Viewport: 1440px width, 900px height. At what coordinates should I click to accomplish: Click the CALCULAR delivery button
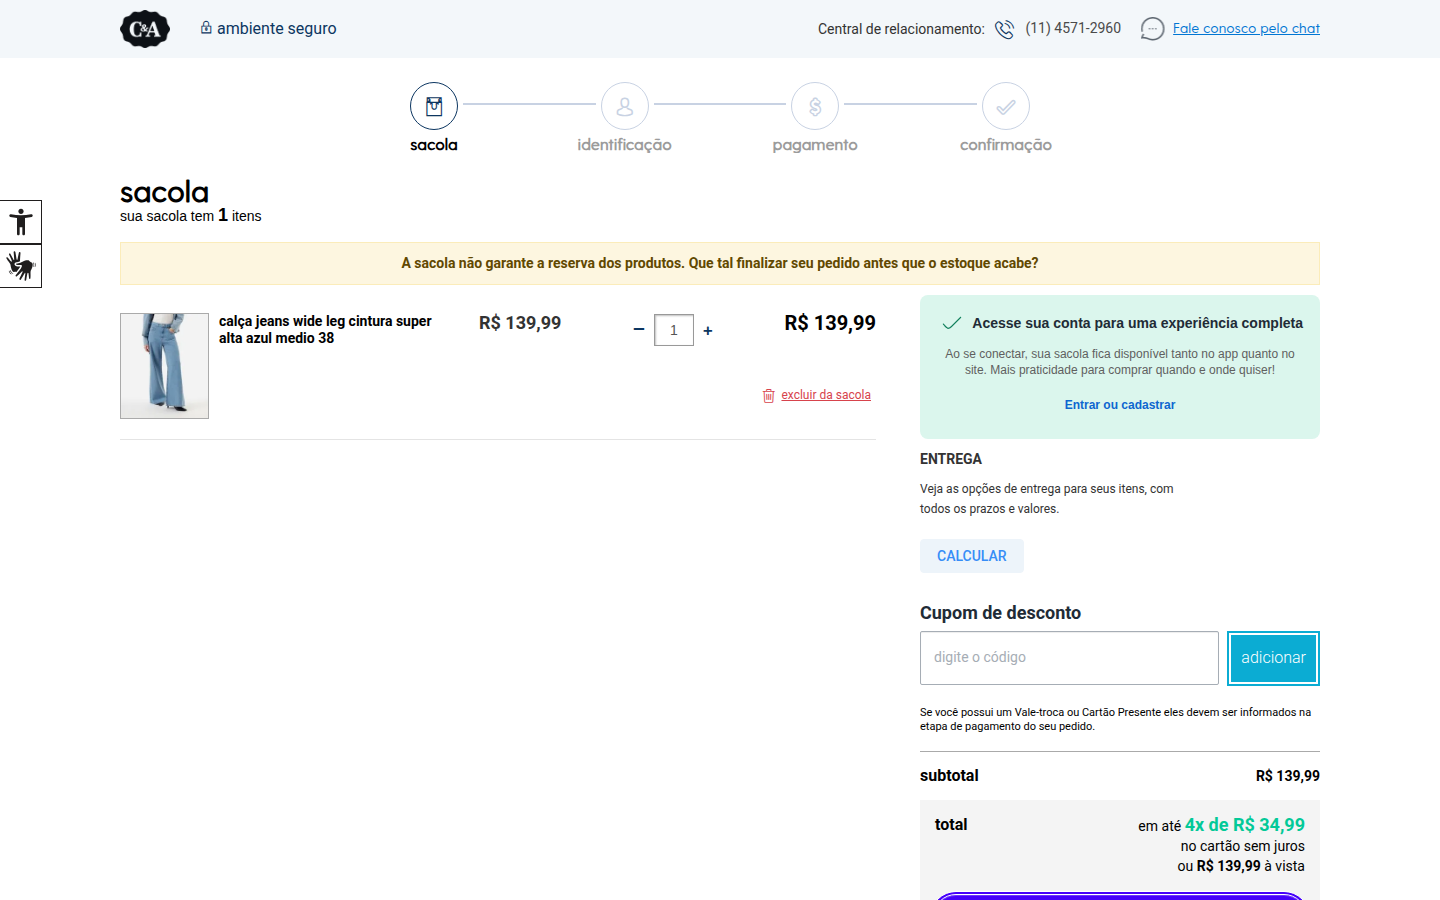pos(972,556)
